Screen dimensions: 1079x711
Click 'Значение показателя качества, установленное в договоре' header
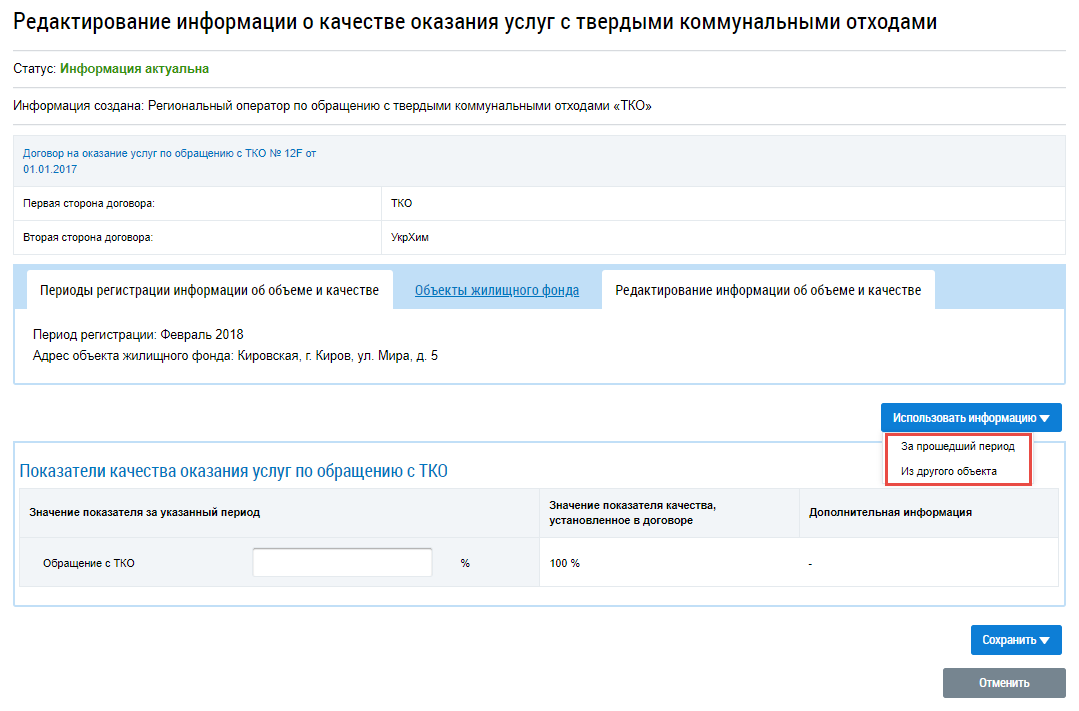tap(632, 512)
